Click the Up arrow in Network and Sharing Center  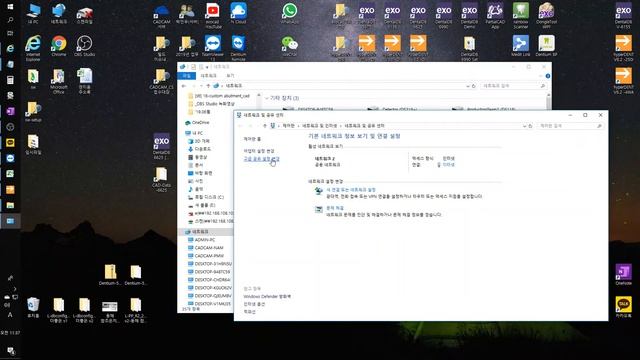click(x=265, y=126)
